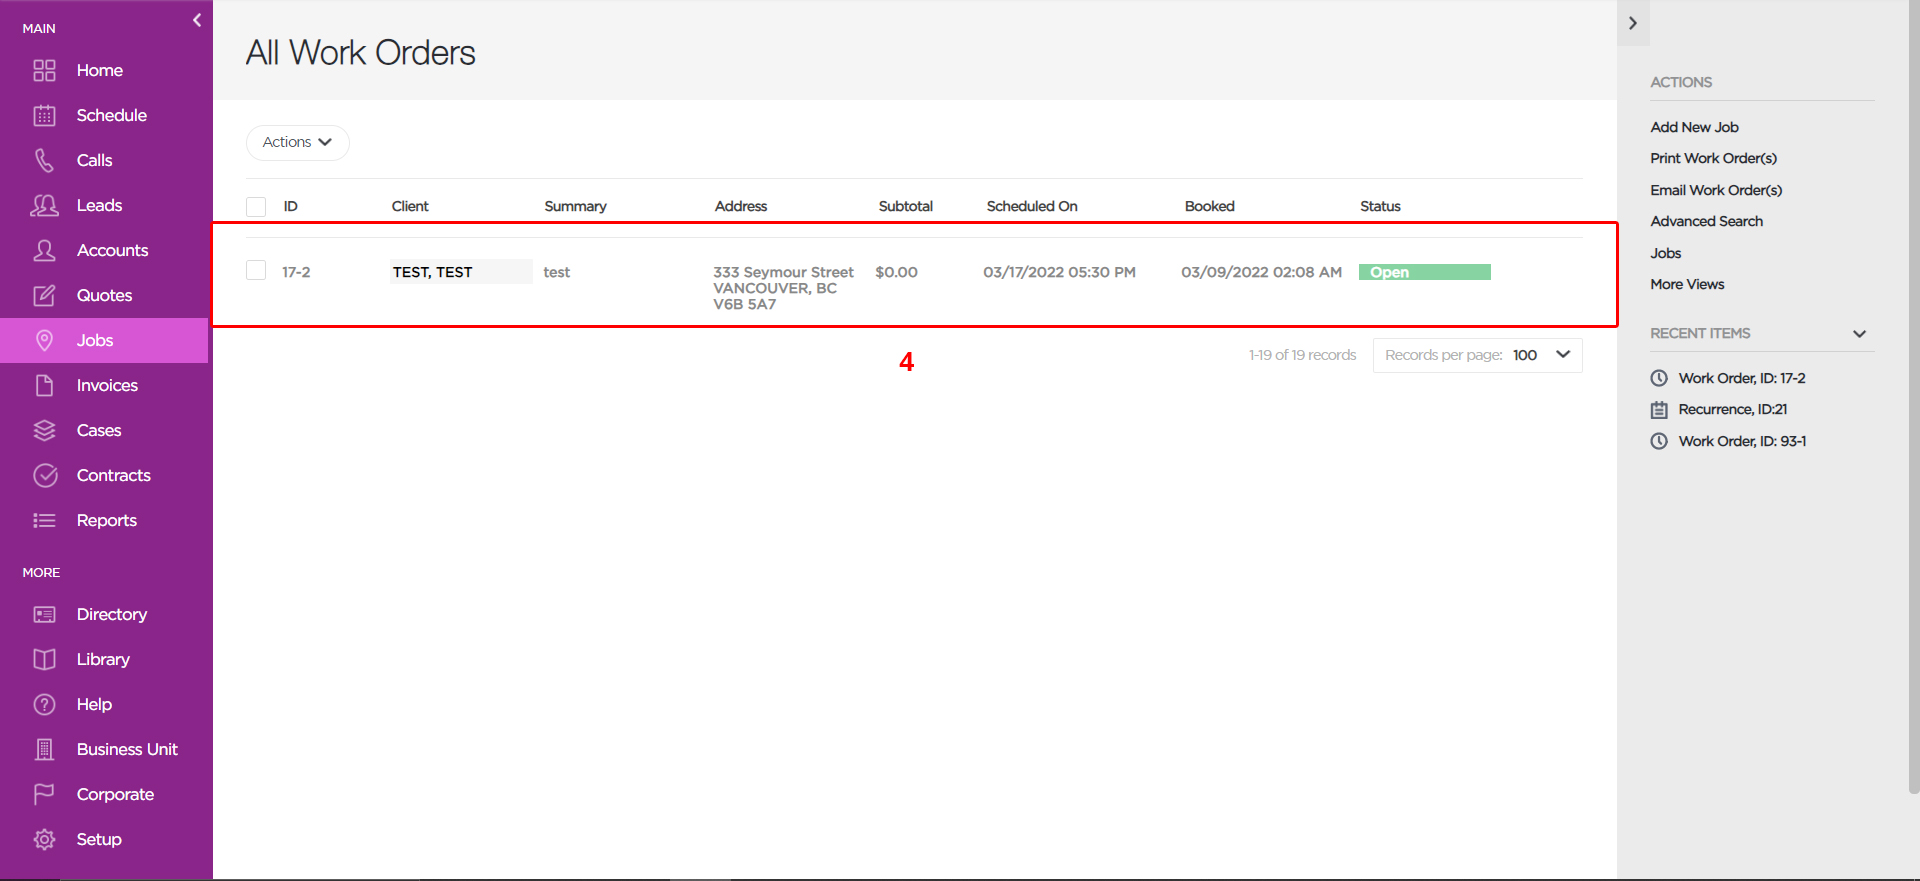Viewport: 1920px width, 881px height.
Task: Click clock icon beside Work Order 93-1
Action: (x=1659, y=441)
